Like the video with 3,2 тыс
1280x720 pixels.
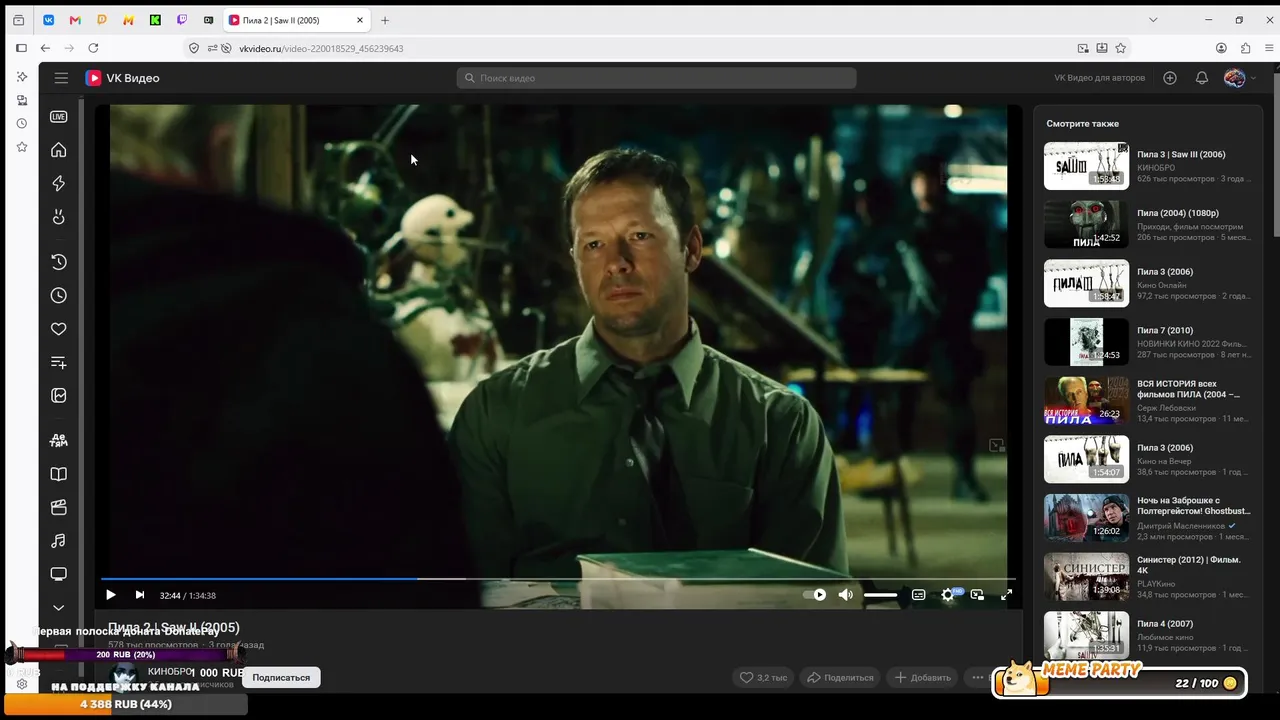(763, 677)
